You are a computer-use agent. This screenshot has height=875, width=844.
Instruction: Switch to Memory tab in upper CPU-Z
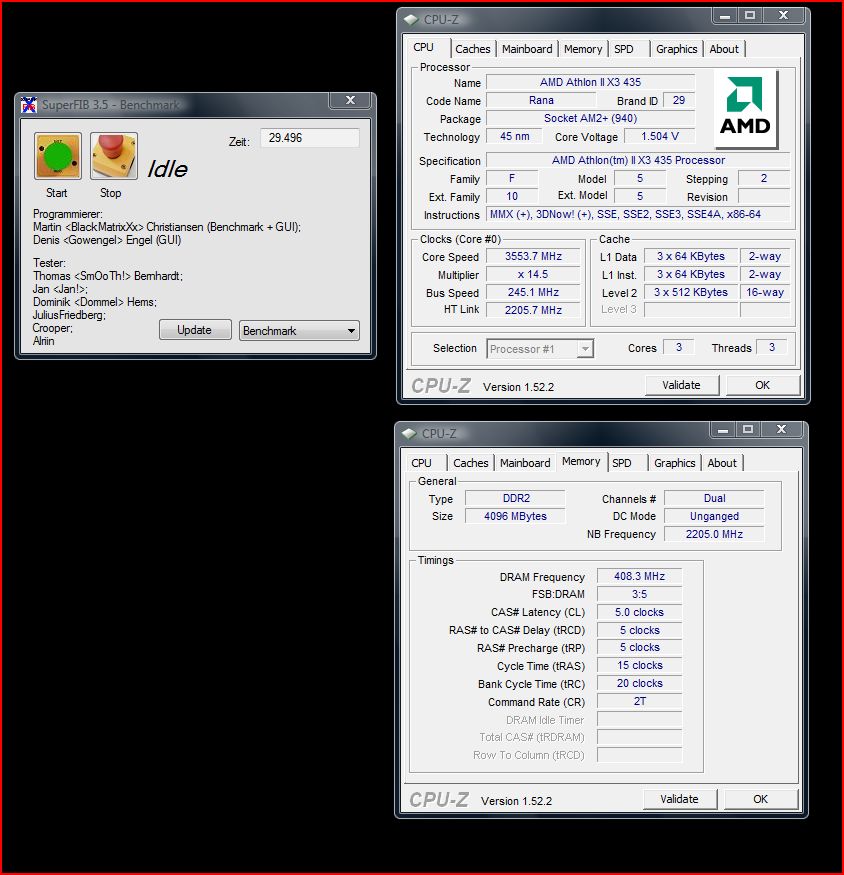tap(583, 49)
